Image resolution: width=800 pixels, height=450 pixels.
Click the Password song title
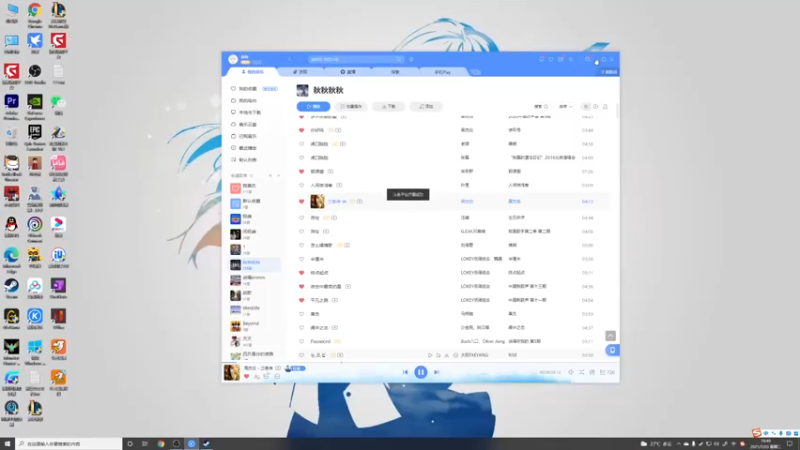[320, 341]
